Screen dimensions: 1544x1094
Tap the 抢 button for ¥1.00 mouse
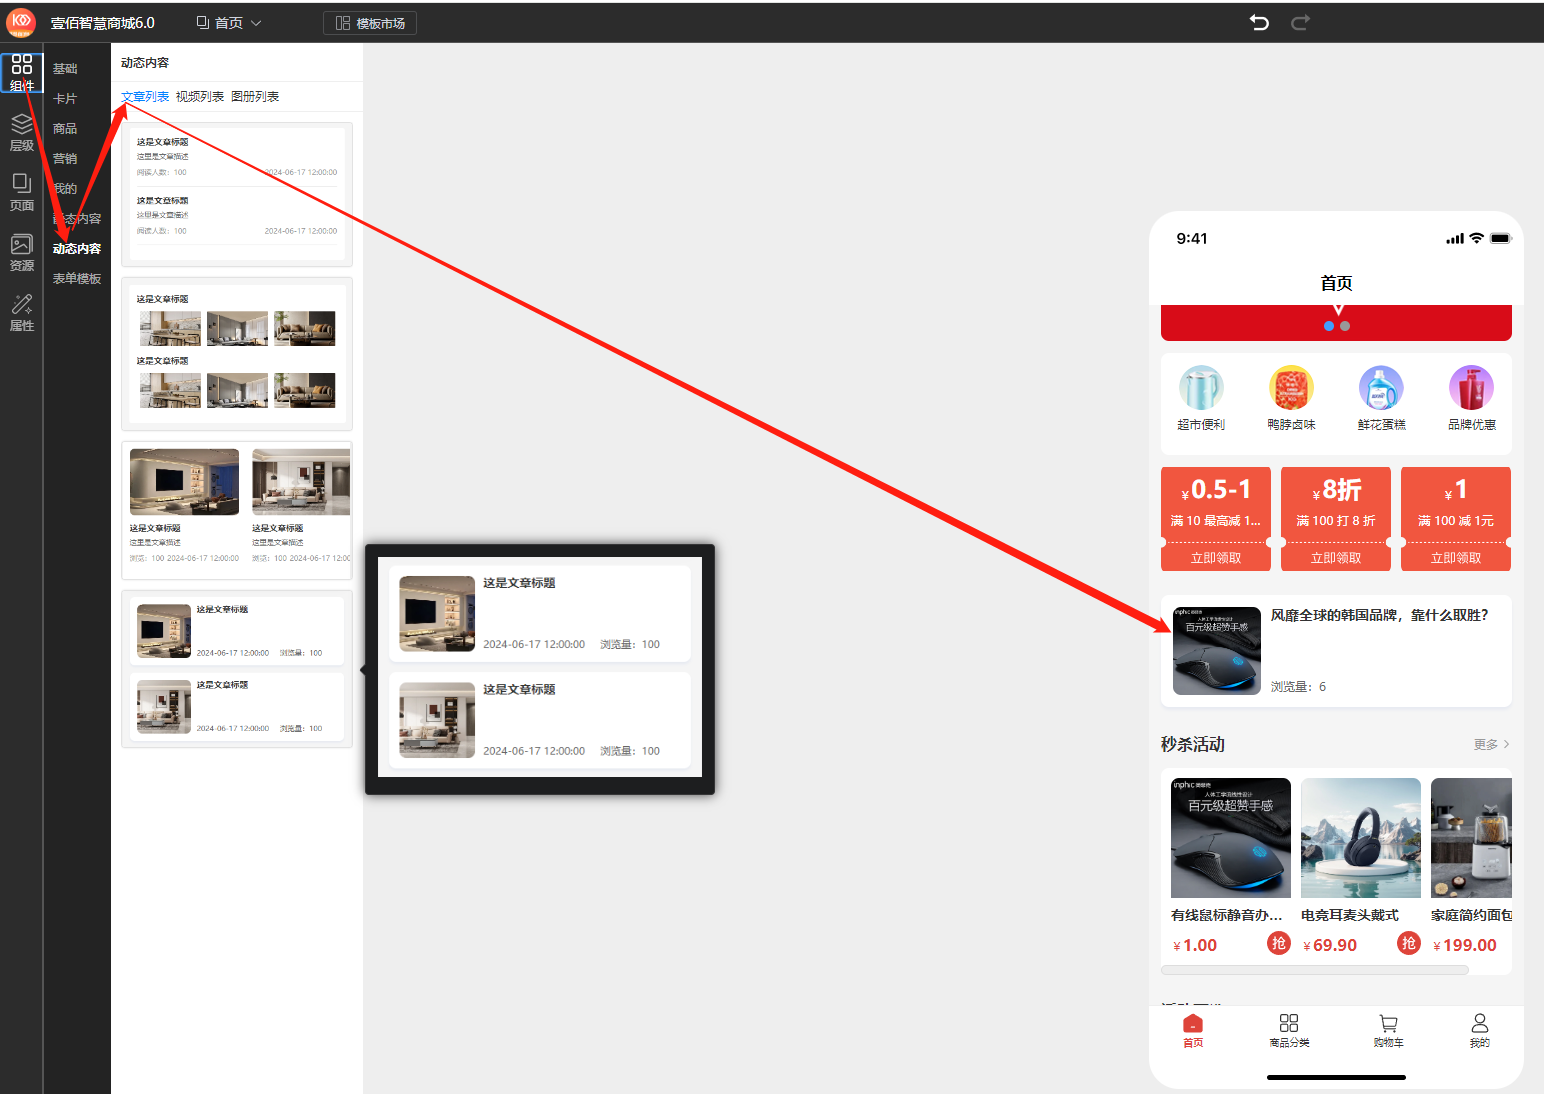coord(1278,943)
